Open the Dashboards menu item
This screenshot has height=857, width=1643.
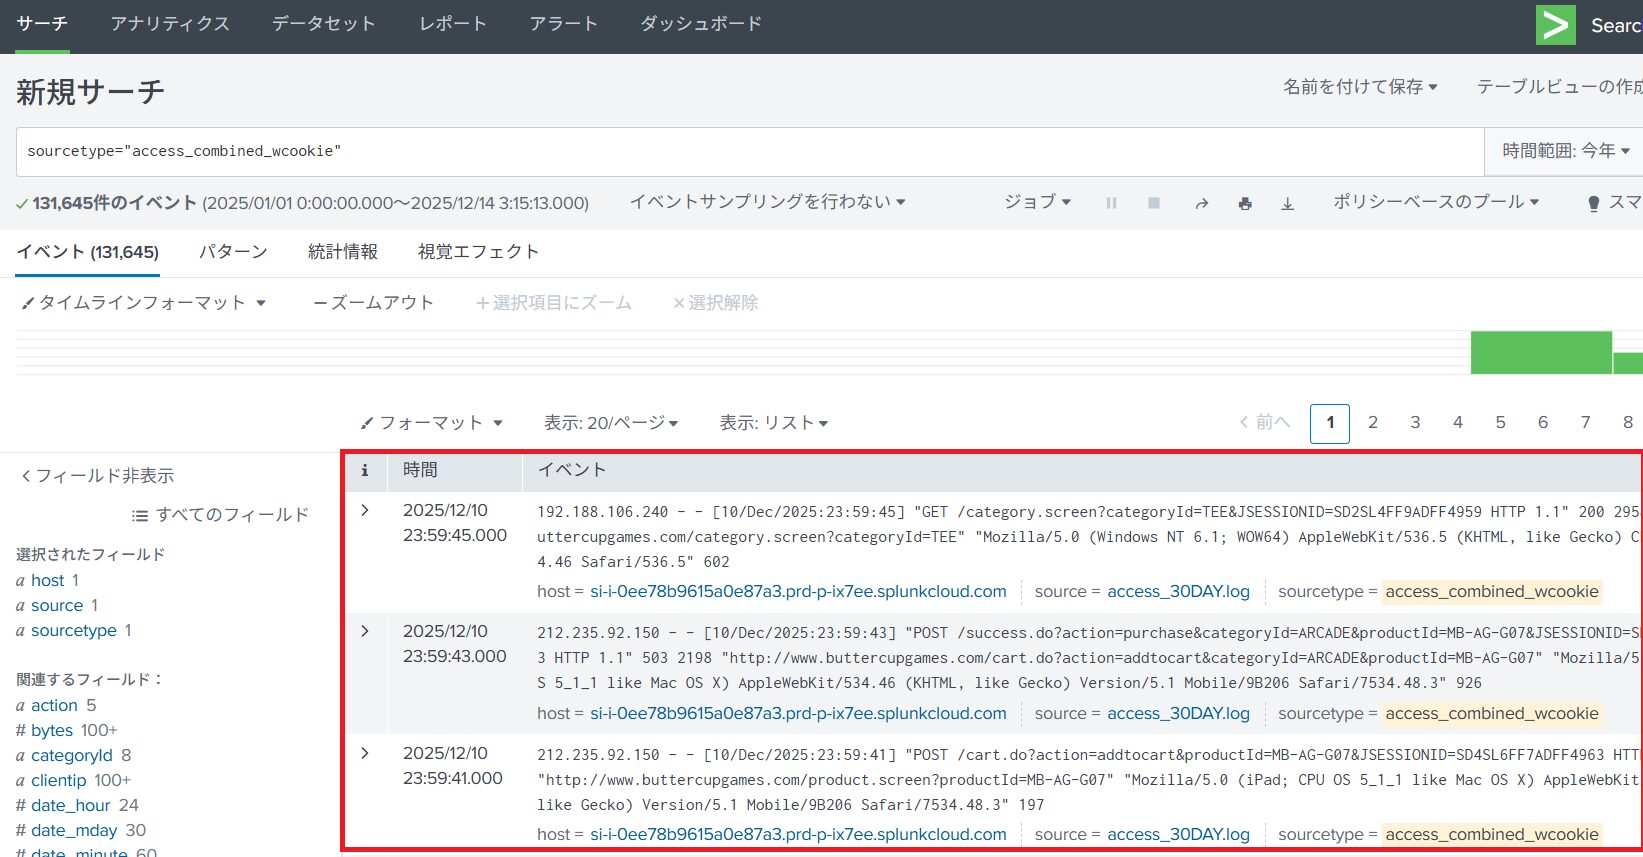tap(701, 24)
